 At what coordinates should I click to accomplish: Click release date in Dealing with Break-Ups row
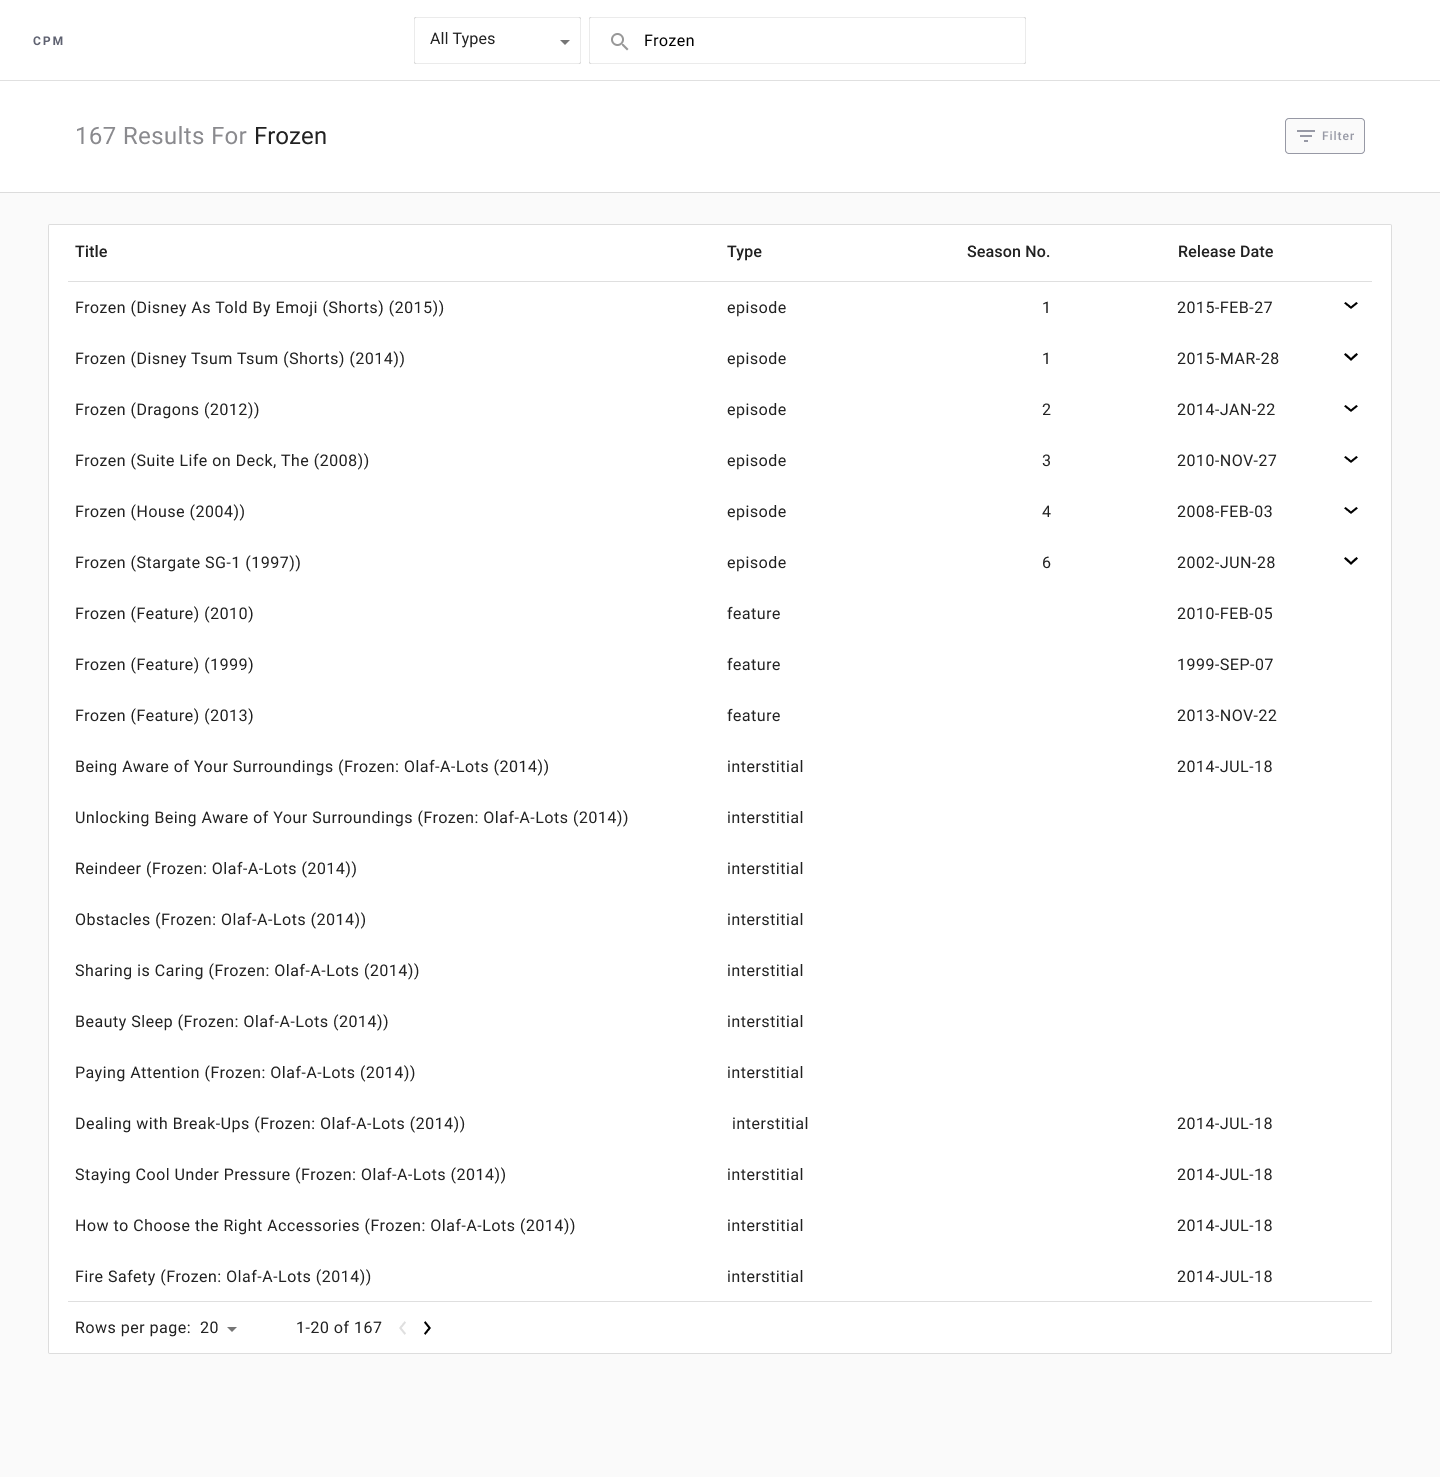[1225, 1124]
